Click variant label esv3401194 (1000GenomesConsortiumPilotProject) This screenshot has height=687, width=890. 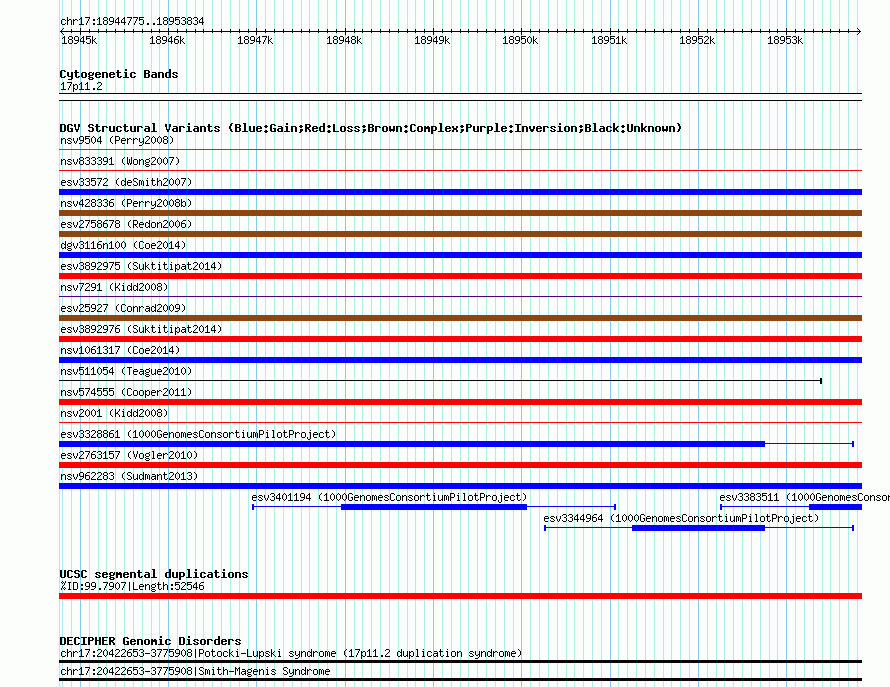389,497
